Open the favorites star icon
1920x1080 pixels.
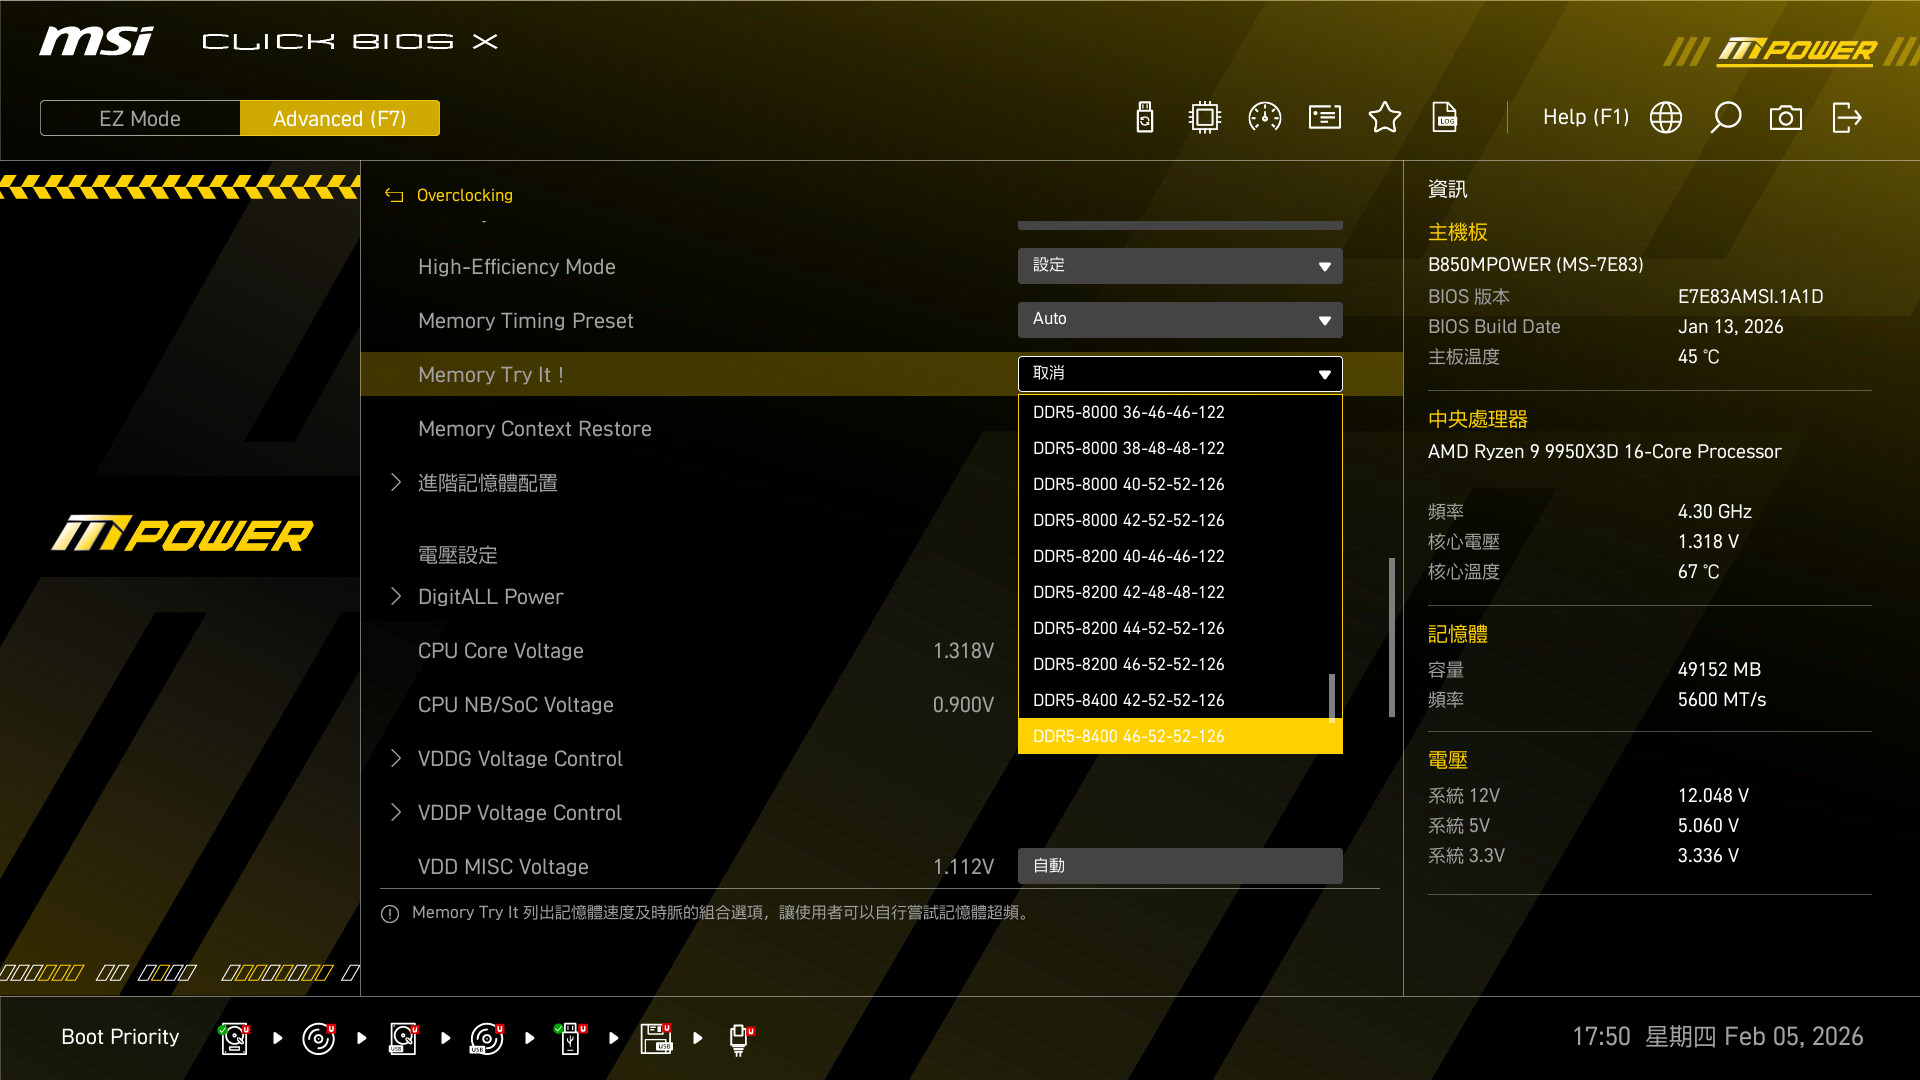coord(1384,118)
